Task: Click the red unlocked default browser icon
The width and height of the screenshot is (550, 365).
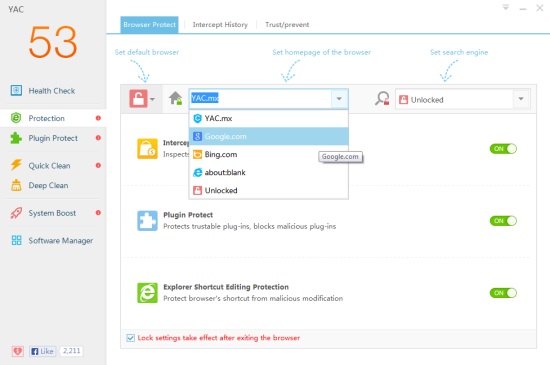Action: (x=138, y=99)
